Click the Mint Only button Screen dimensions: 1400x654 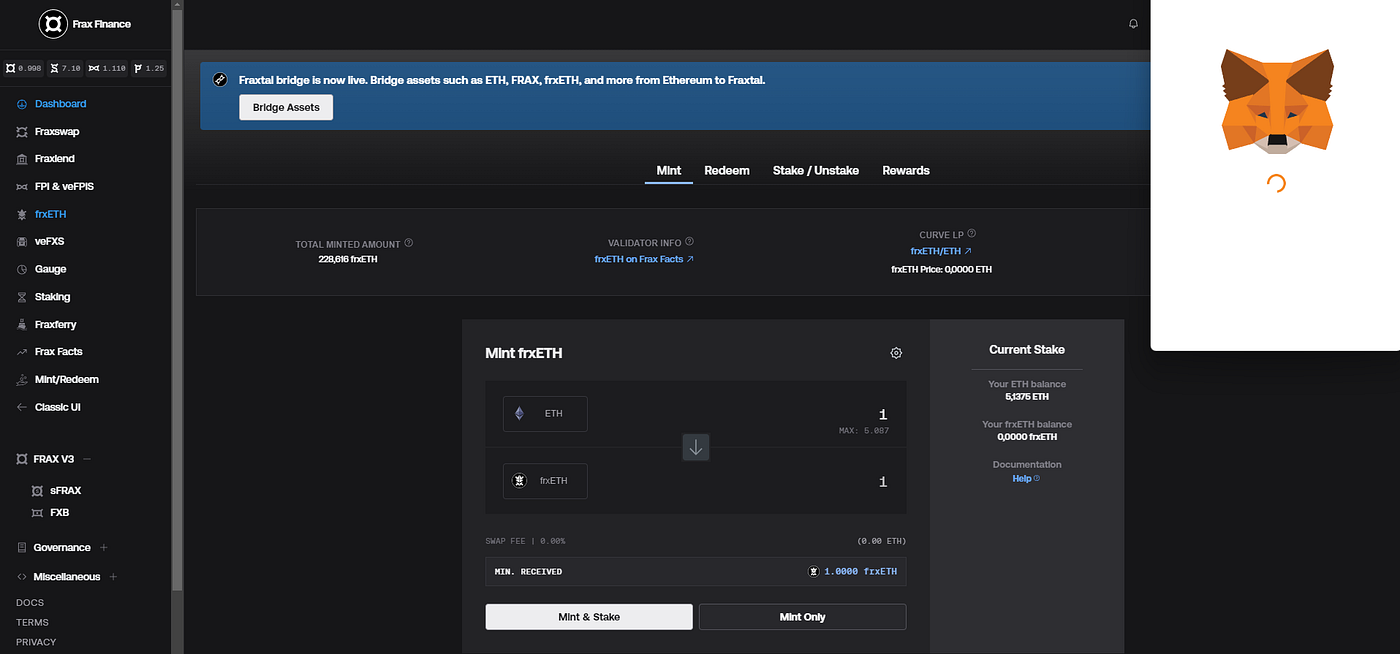802,617
